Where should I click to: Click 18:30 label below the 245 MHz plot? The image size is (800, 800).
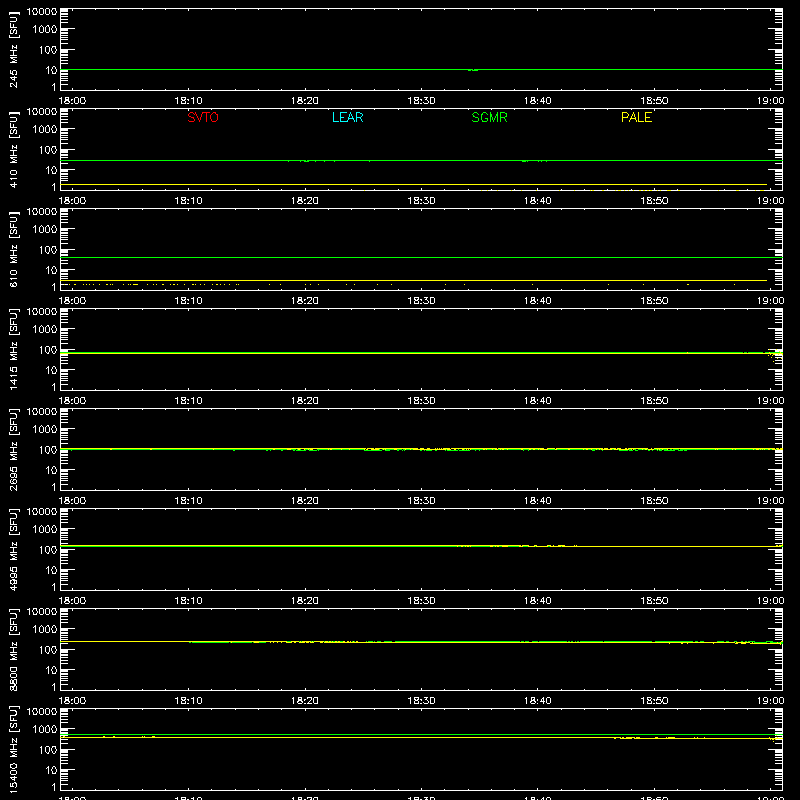[421, 101]
